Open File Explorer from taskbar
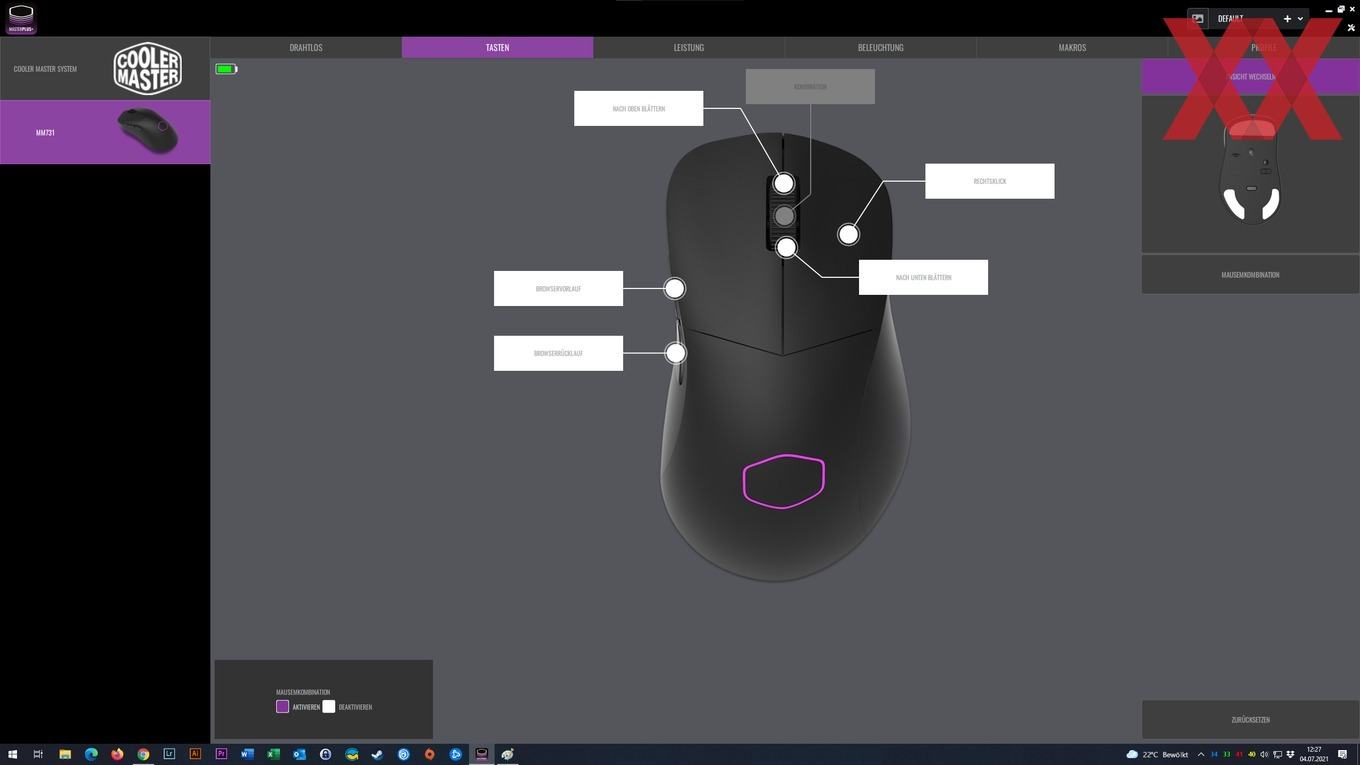Image resolution: width=1360 pixels, height=765 pixels. pyautogui.click(x=65, y=754)
